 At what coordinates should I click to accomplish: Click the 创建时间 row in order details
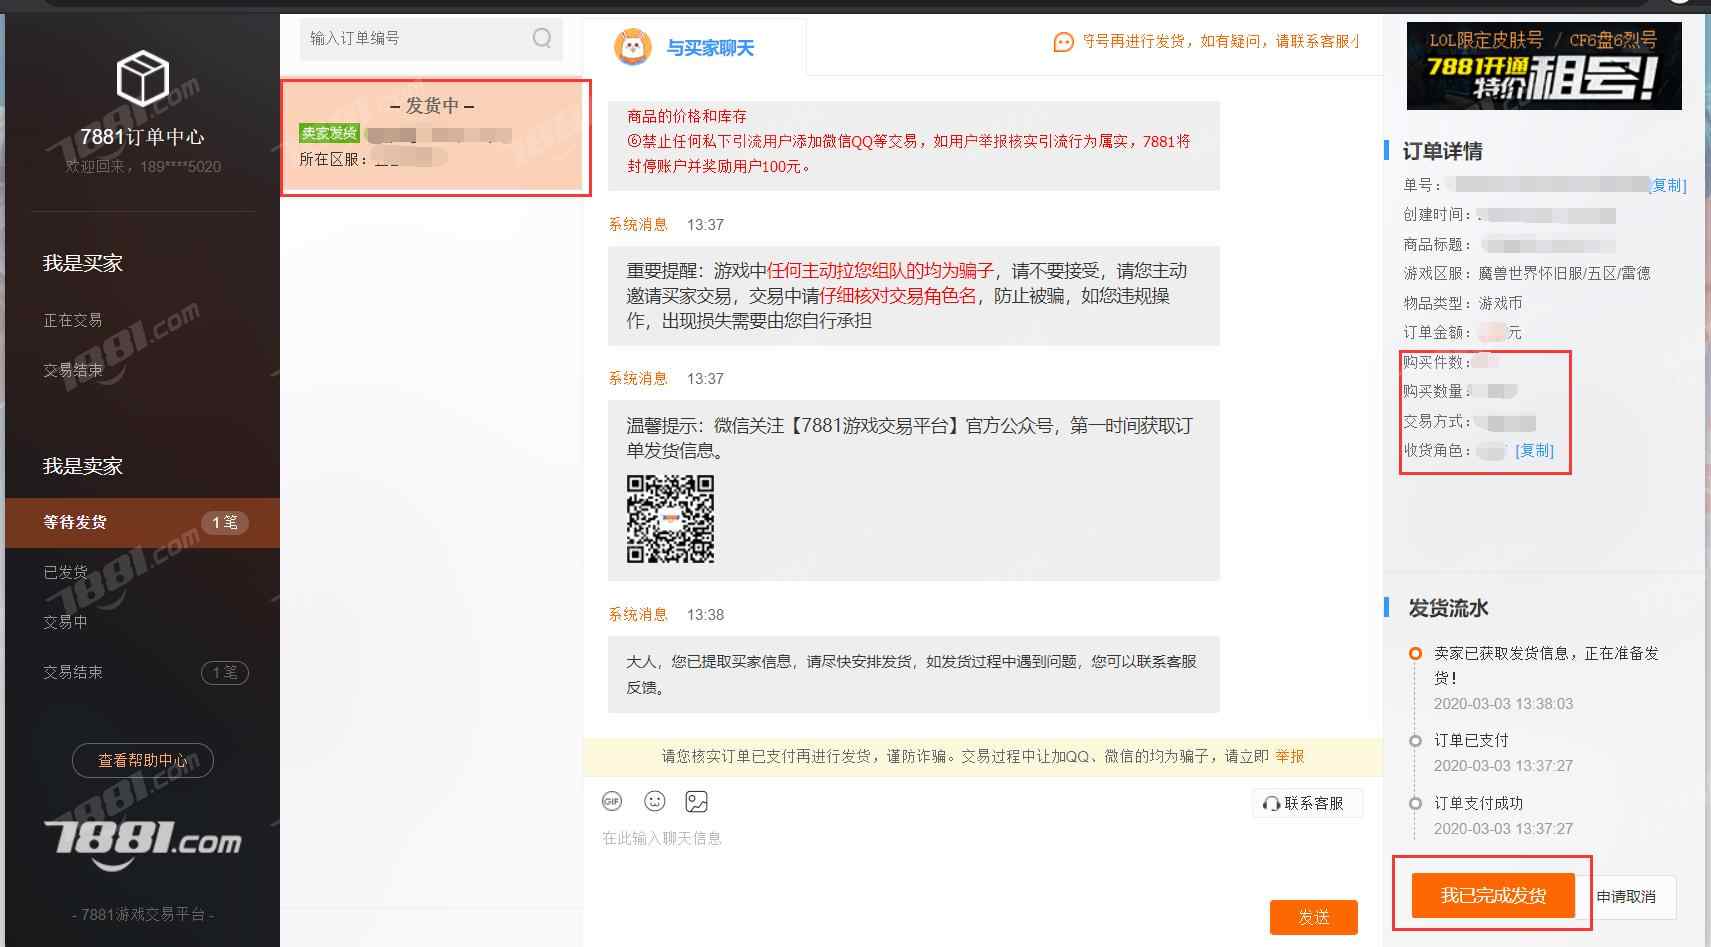tap(1509, 215)
